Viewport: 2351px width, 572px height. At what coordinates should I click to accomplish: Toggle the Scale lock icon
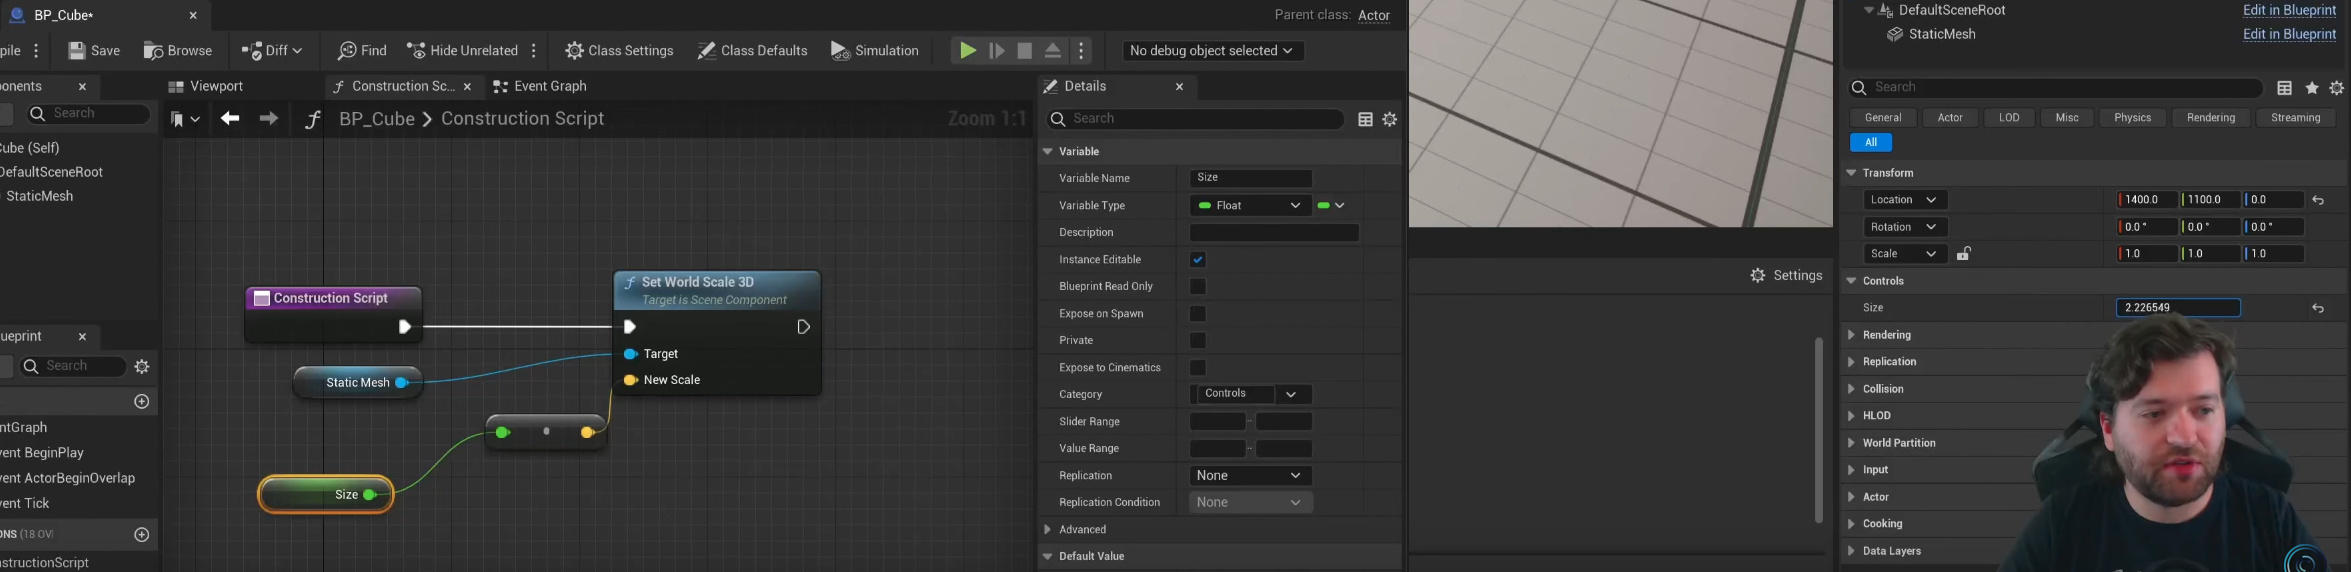pos(1963,254)
